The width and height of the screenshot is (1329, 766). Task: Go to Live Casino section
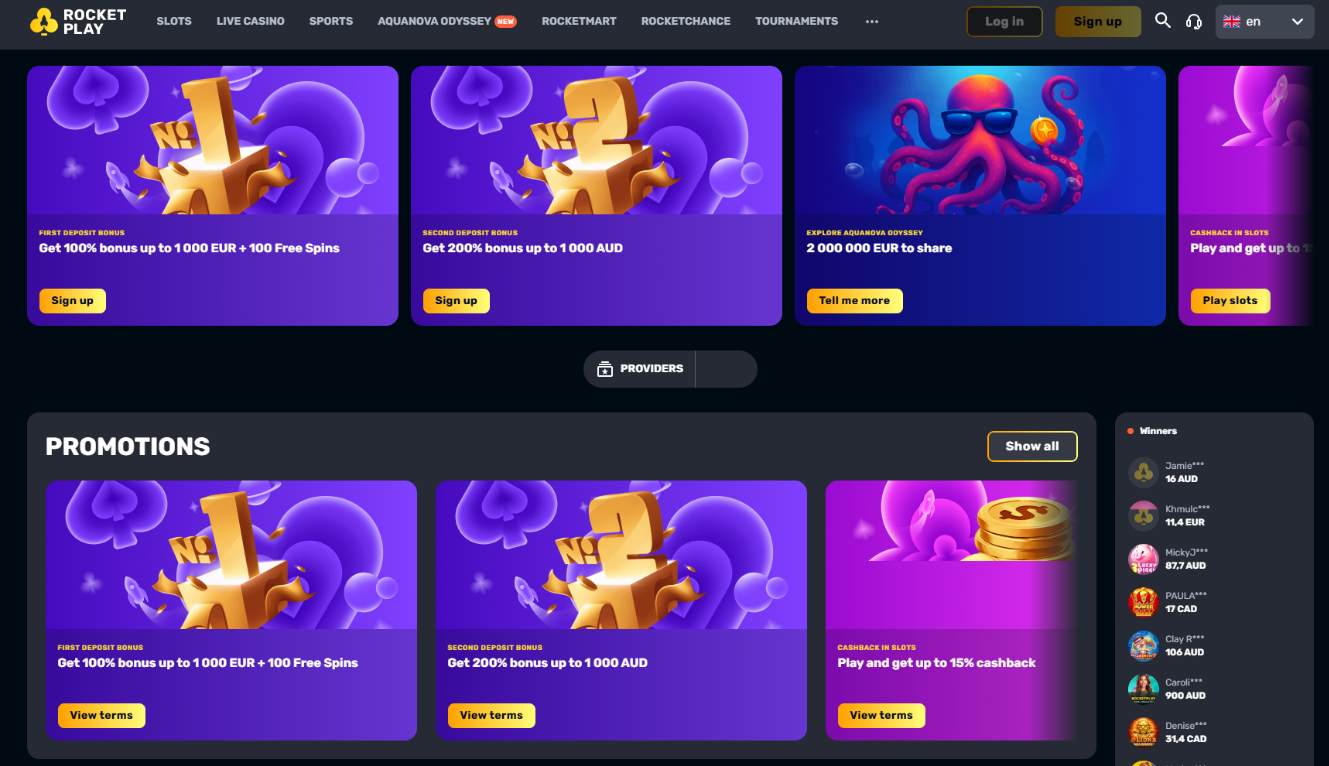click(250, 21)
